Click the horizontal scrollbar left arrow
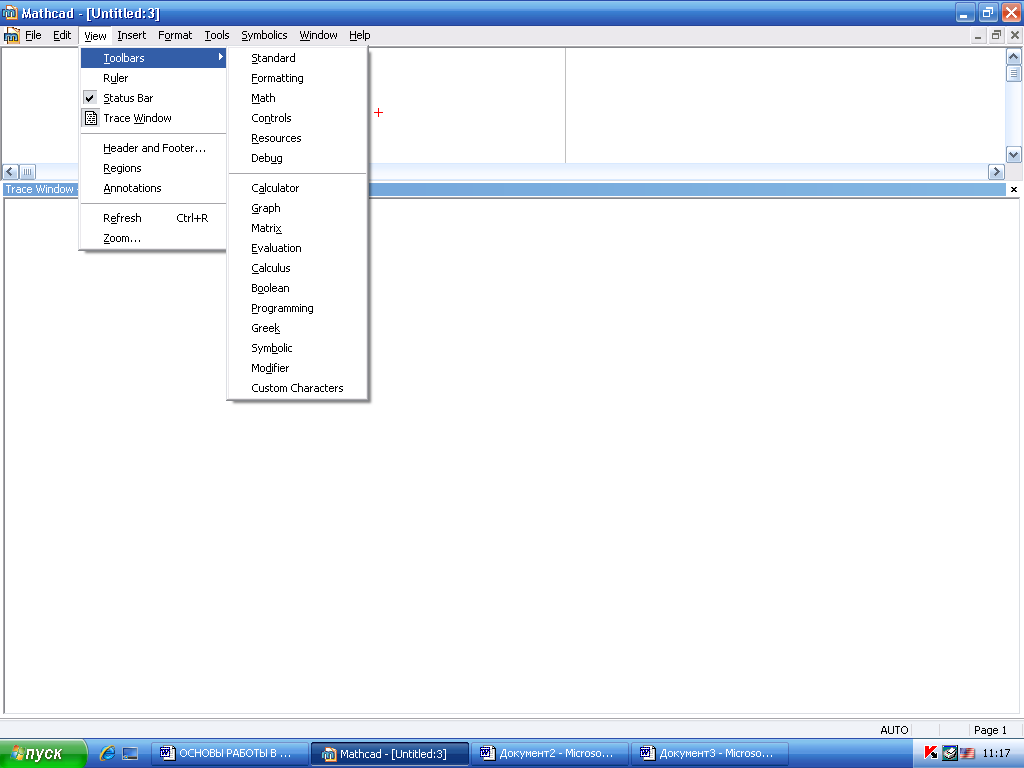The width and height of the screenshot is (1024, 768). tap(10, 172)
